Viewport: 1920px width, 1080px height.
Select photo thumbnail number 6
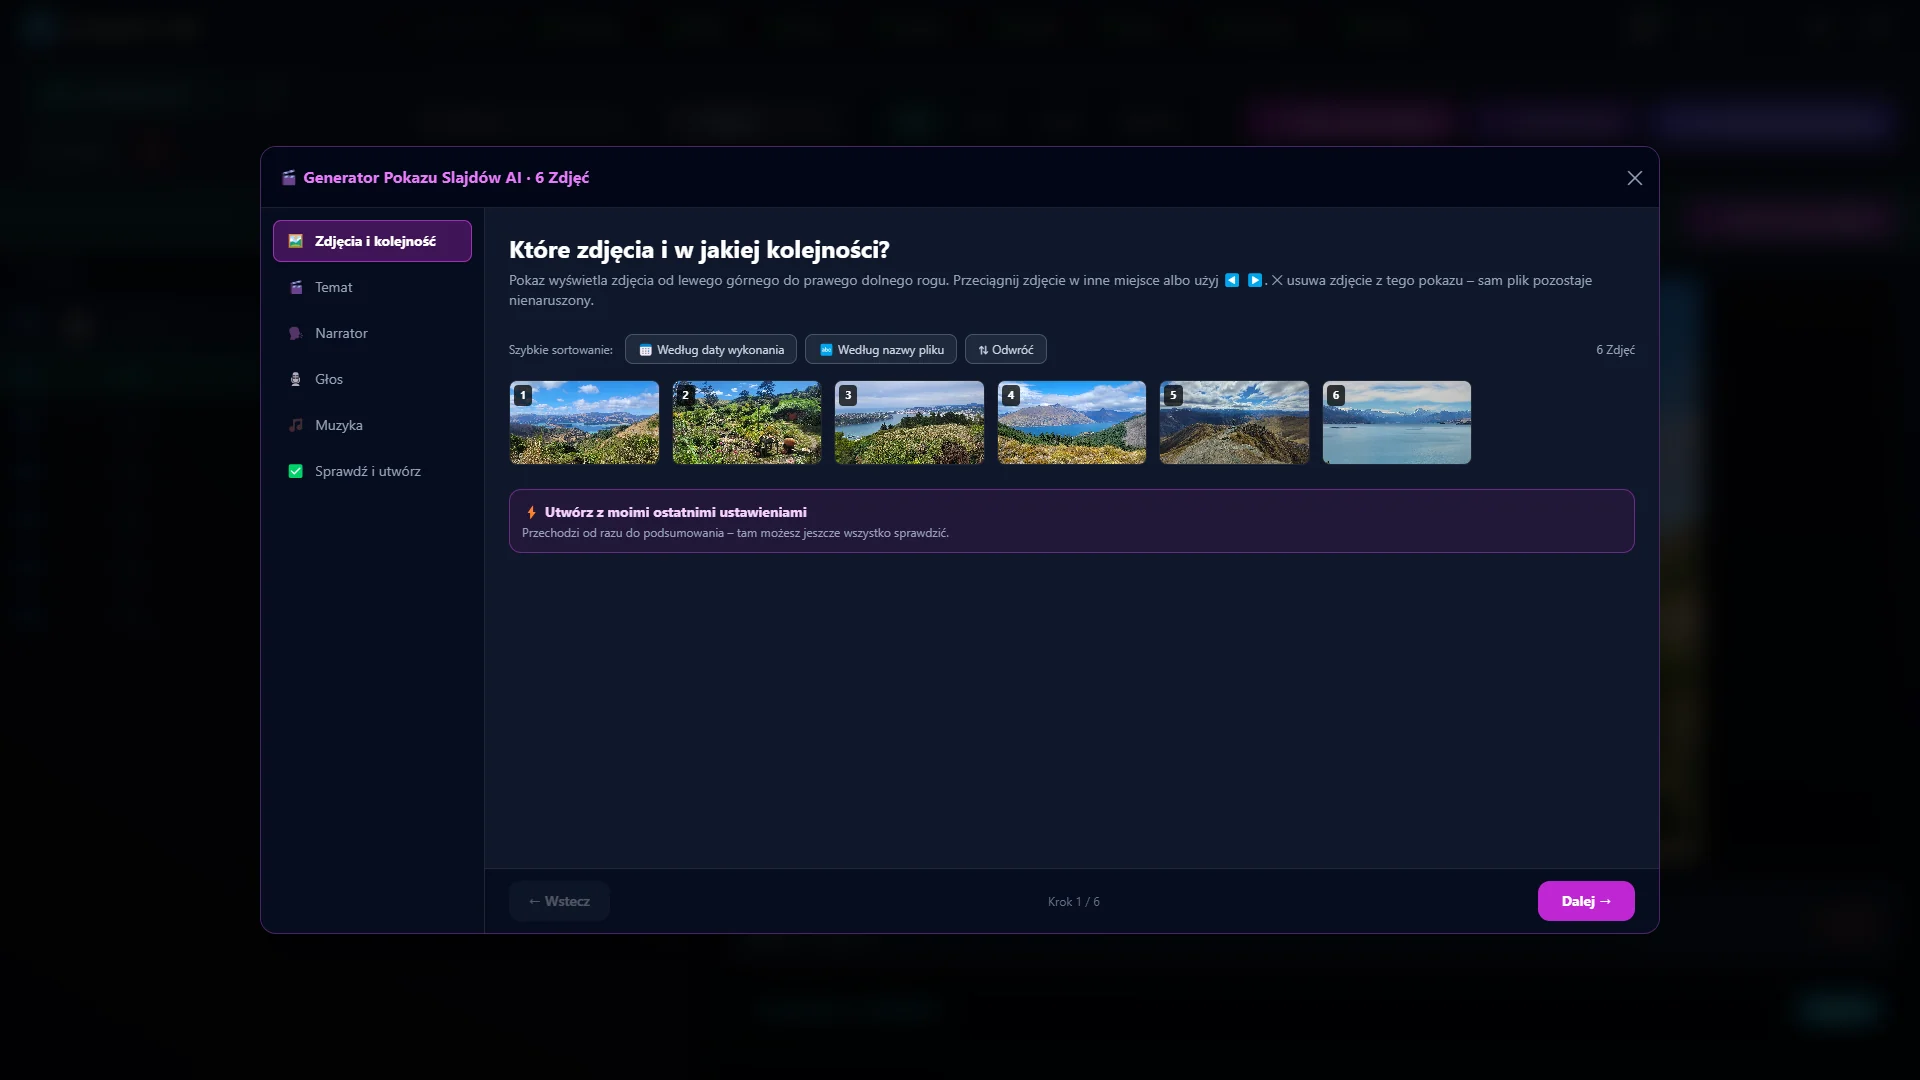coord(1397,422)
